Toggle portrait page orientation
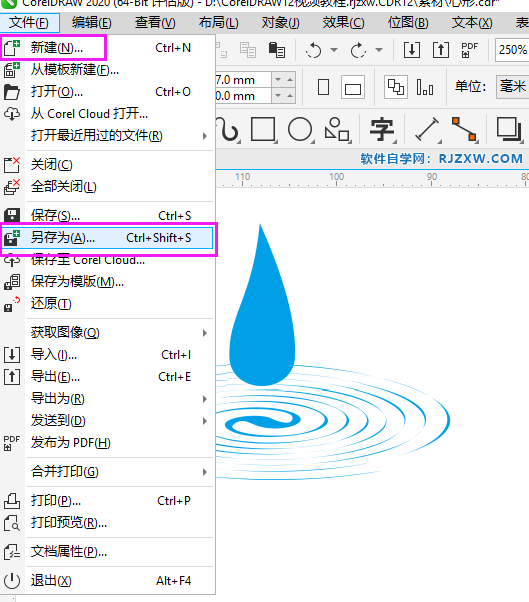Image resolution: width=529 pixels, height=602 pixels. pyautogui.click(x=324, y=87)
